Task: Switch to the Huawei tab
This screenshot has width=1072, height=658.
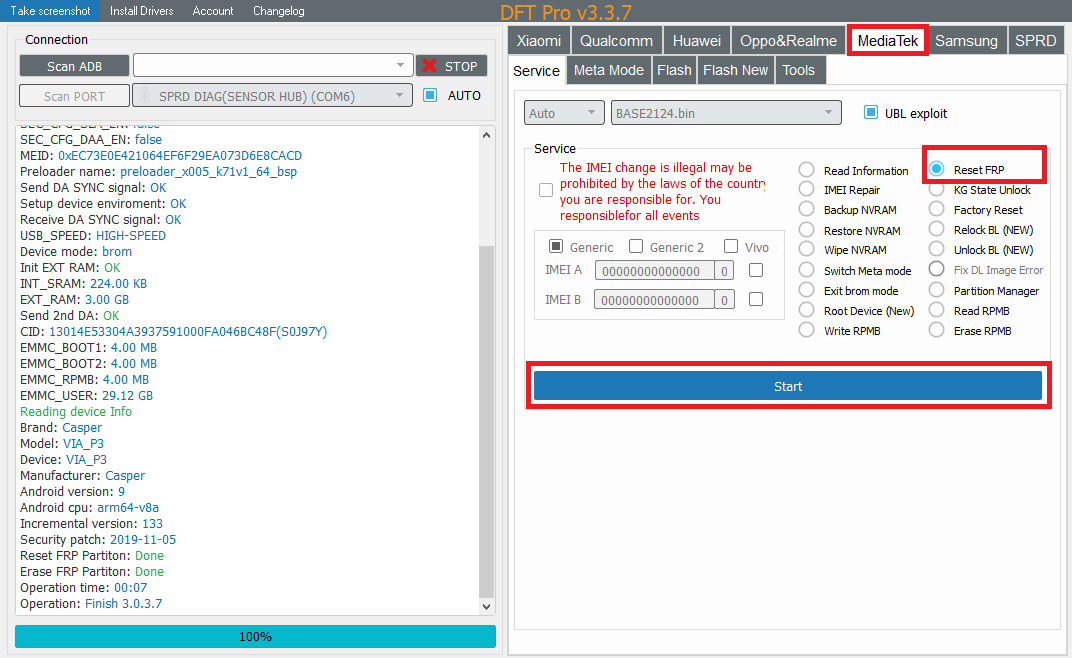Action: pos(697,40)
